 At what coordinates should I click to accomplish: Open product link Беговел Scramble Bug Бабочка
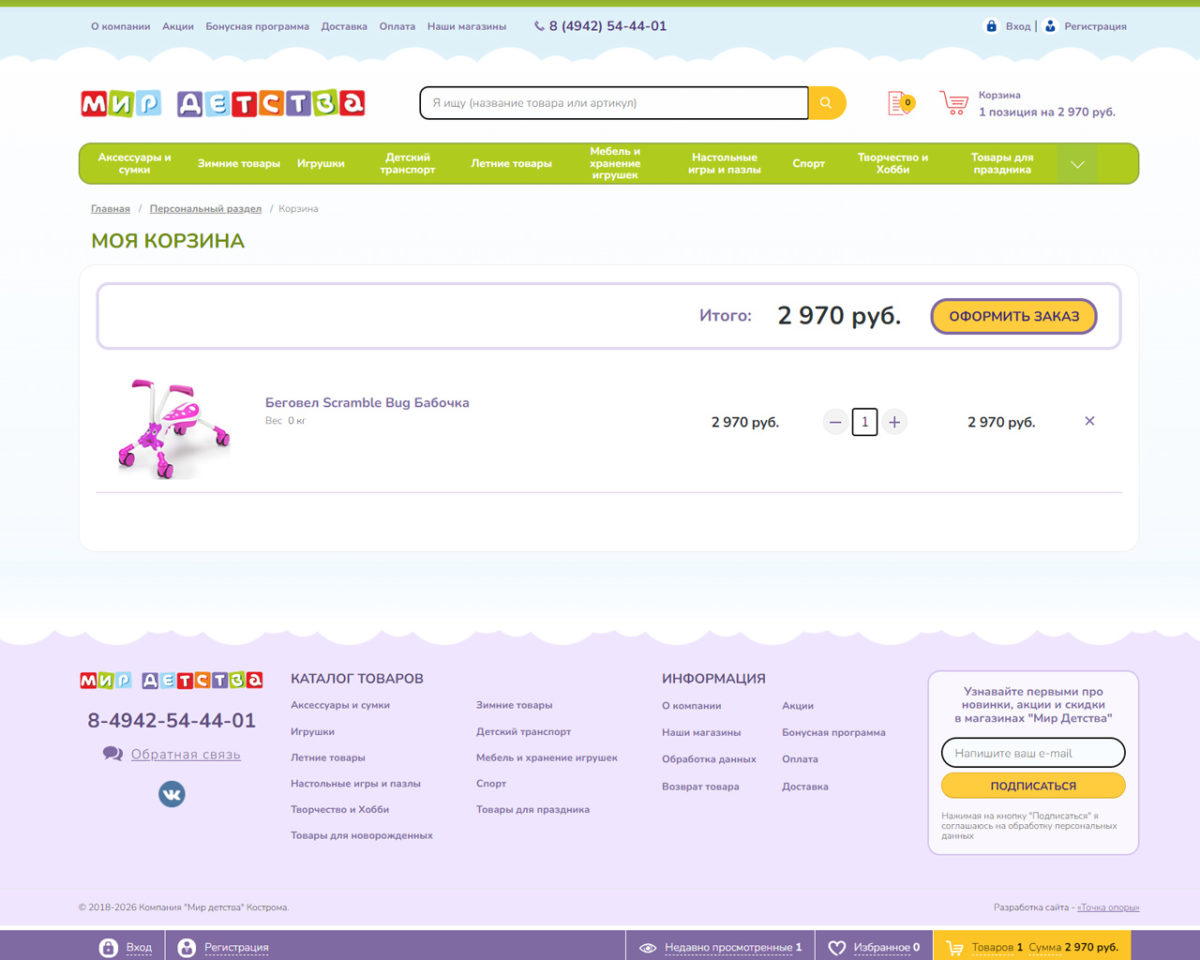pos(367,403)
